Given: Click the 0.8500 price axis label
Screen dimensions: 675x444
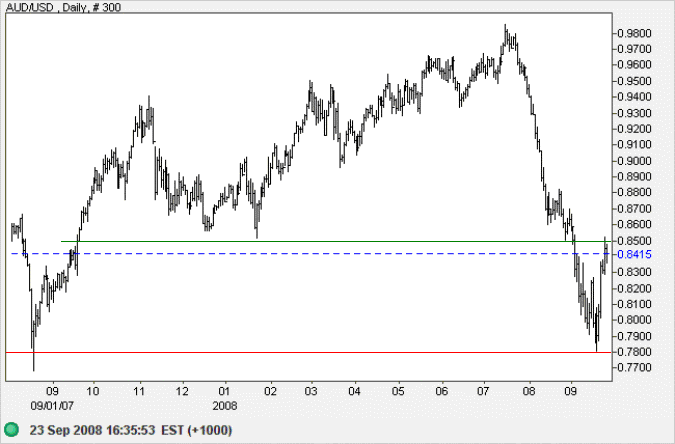Looking at the screenshot, I should pyautogui.click(x=634, y=240).
